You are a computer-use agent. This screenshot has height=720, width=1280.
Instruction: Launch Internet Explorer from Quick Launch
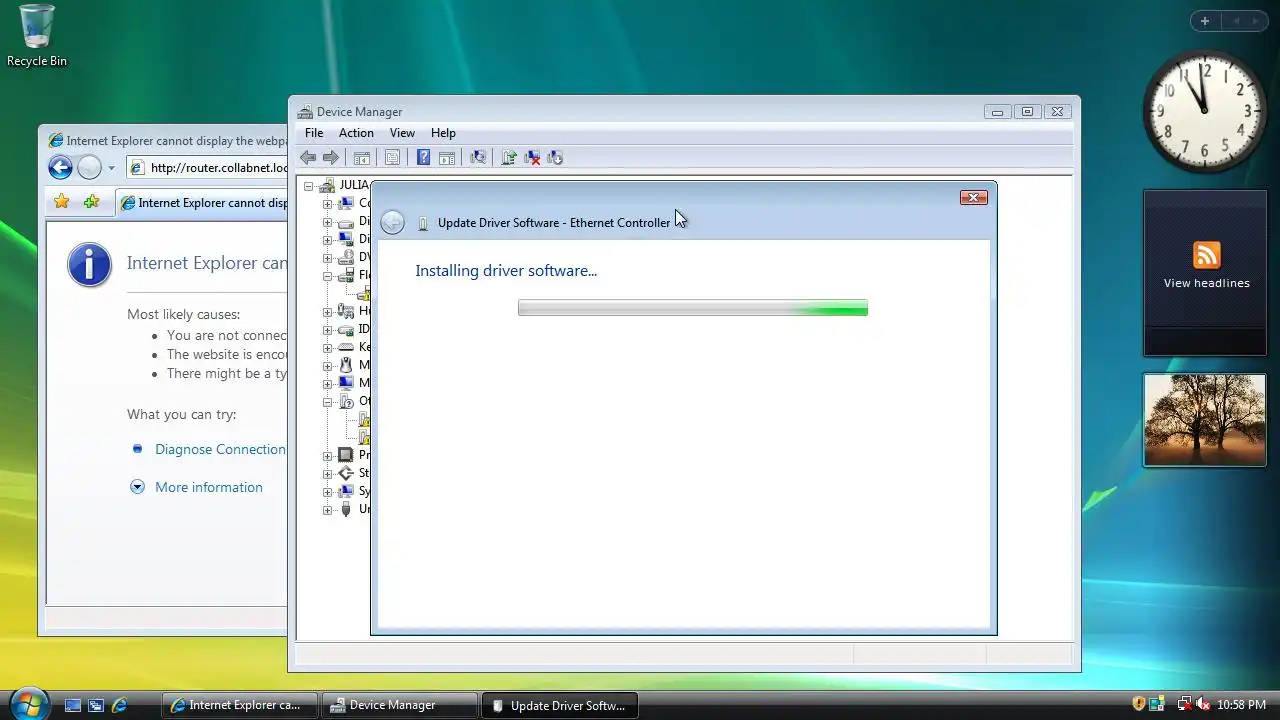(x=119, y=705)
